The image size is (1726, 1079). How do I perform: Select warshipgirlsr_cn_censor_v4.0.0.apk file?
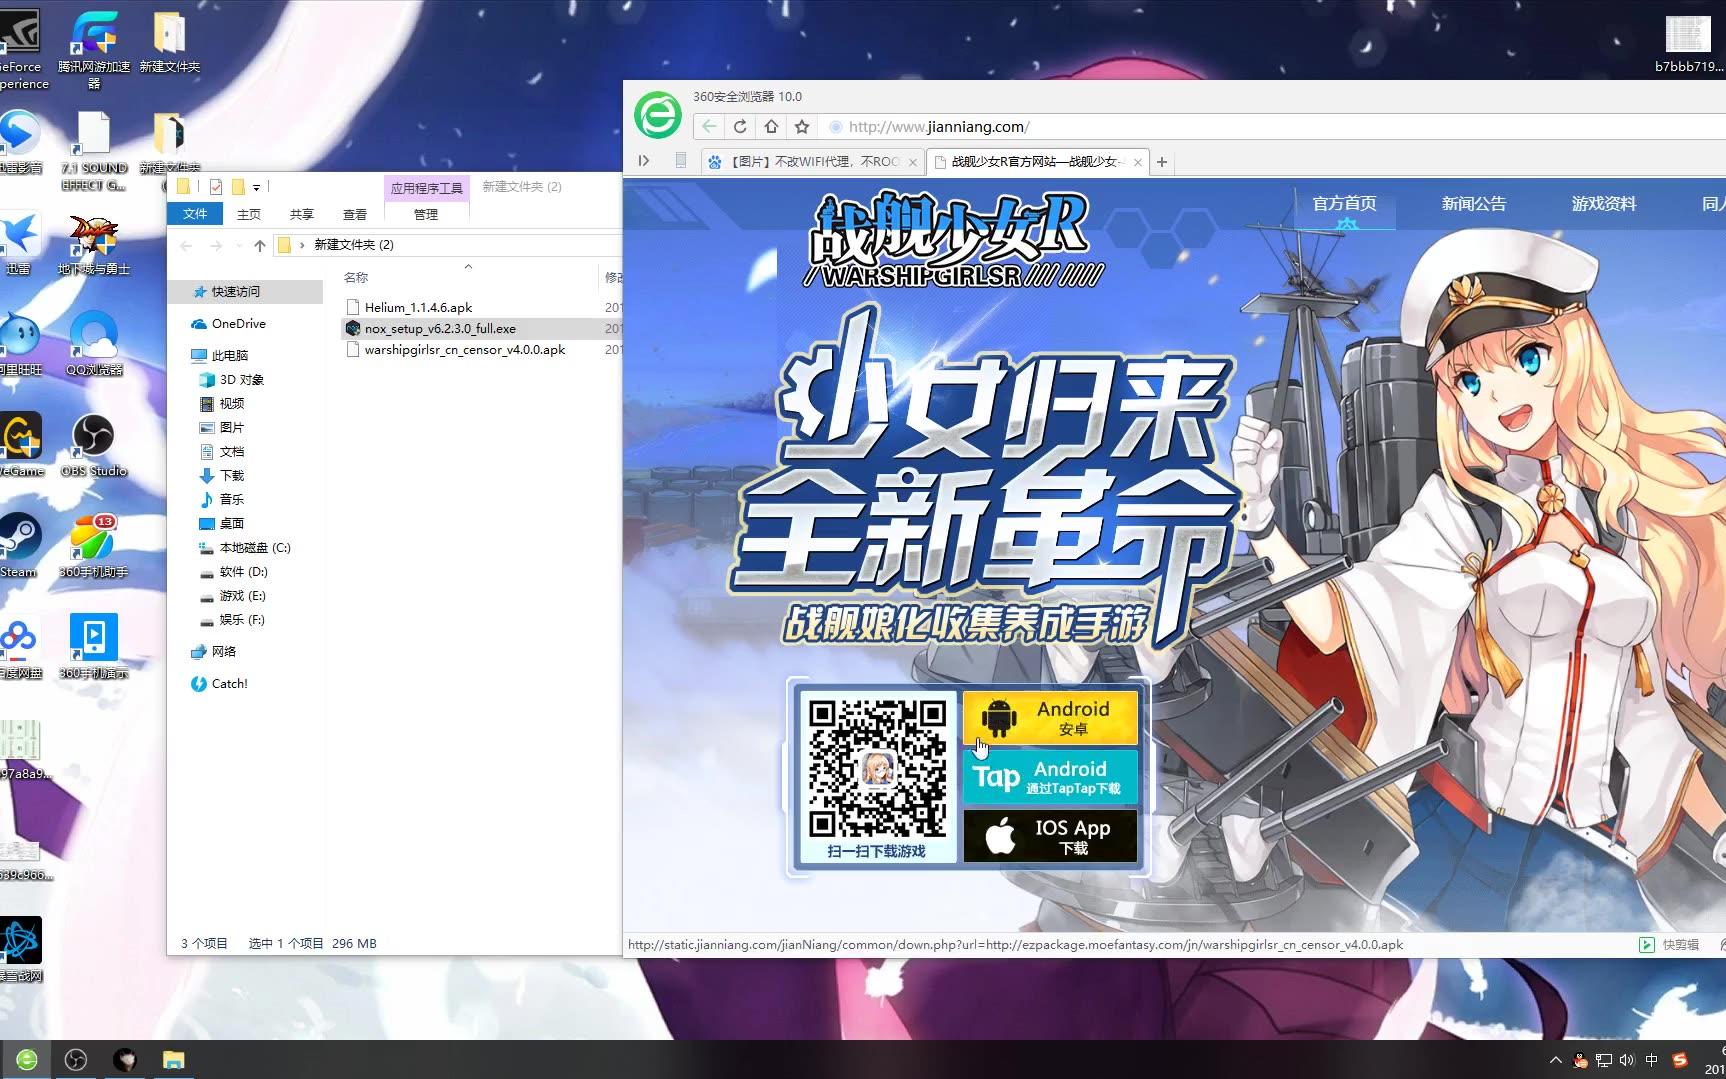(465, 350)
